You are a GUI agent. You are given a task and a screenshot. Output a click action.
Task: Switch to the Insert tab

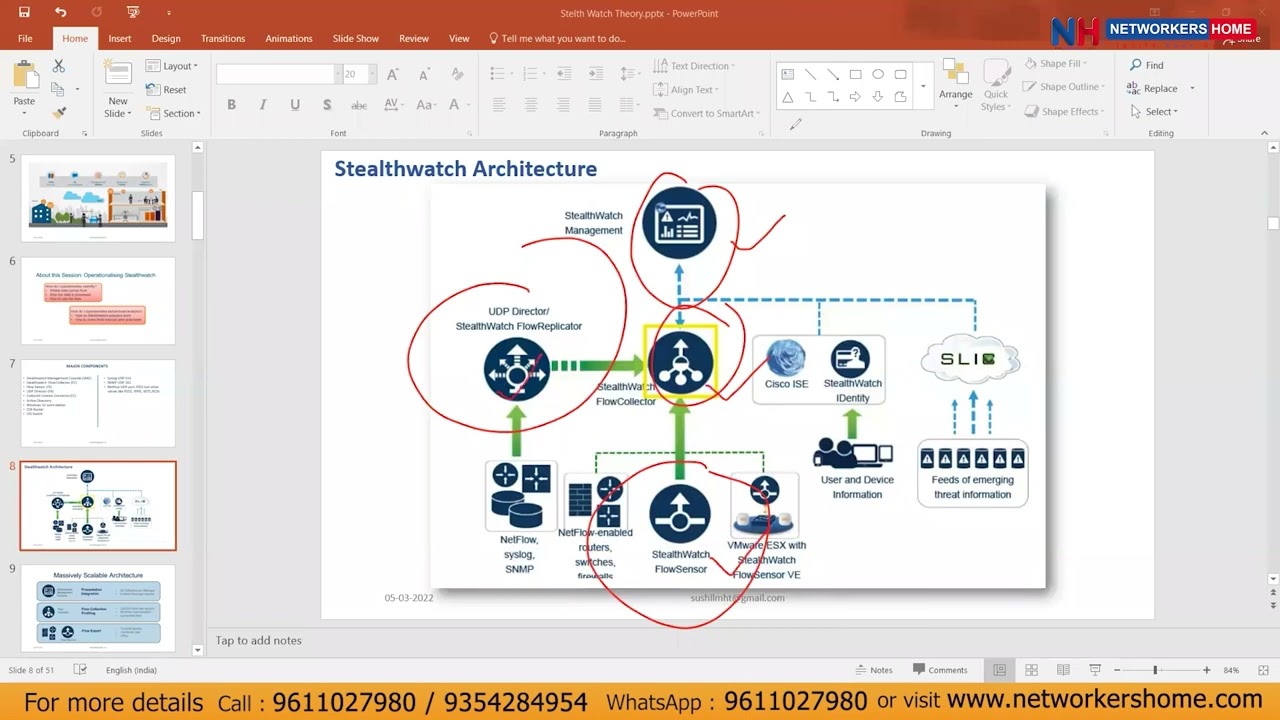click(120, 38)
